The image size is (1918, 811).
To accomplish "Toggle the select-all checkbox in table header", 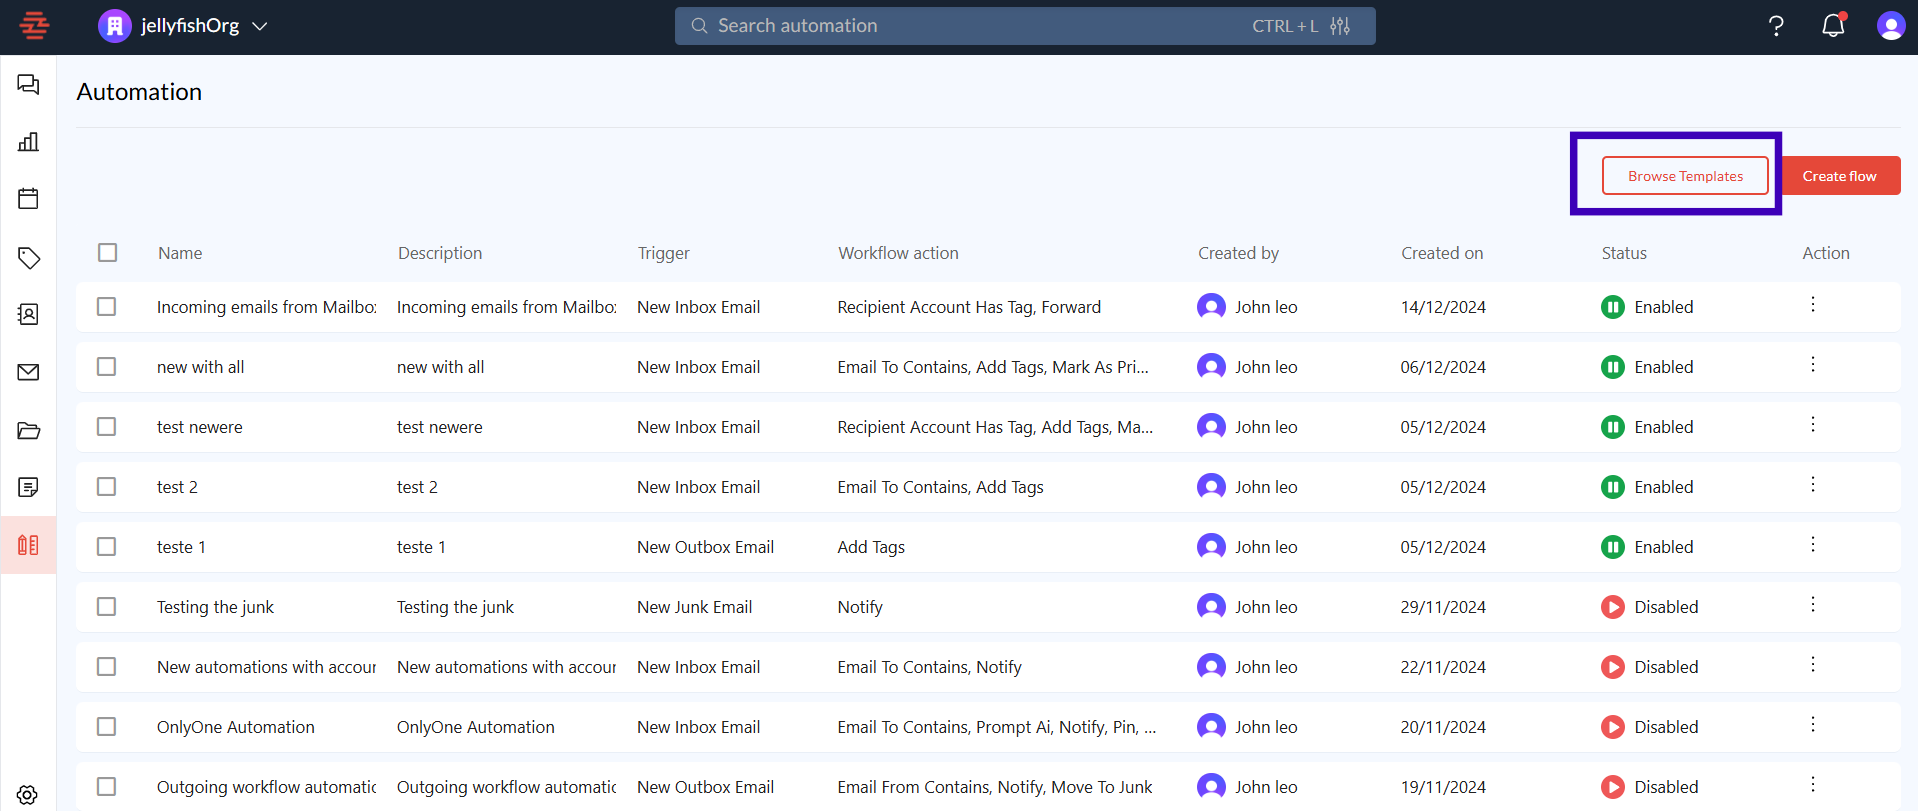I will pyautogui.click(x=108, y=253).
